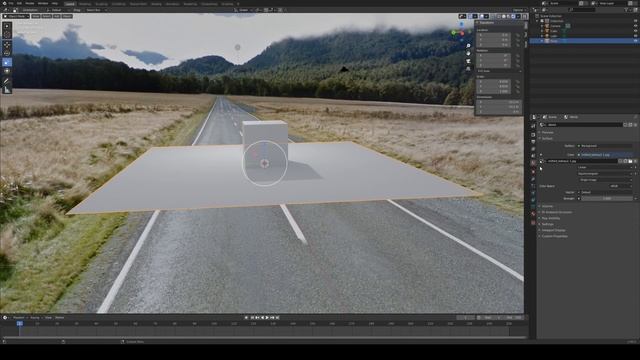Screen dimensions: 640x360
Task: Select the Rotate tool
Action: (x=7, y=53)
